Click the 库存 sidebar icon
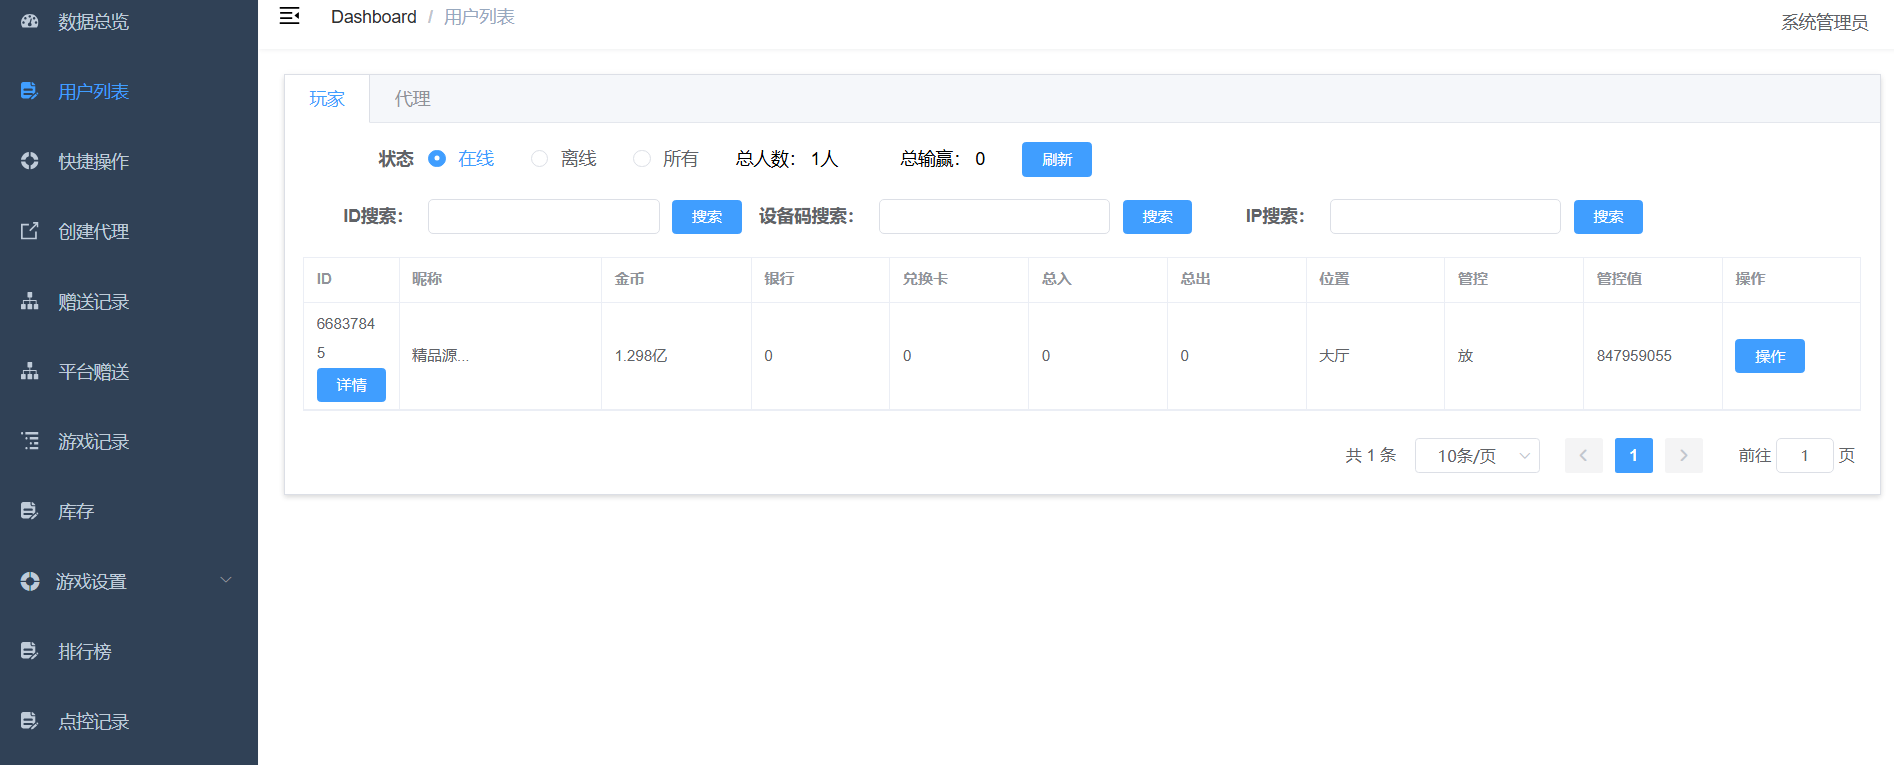Image resolution: width=1894 pixels, height=765 pixels. pyautogui.click(x=30, y=511)
